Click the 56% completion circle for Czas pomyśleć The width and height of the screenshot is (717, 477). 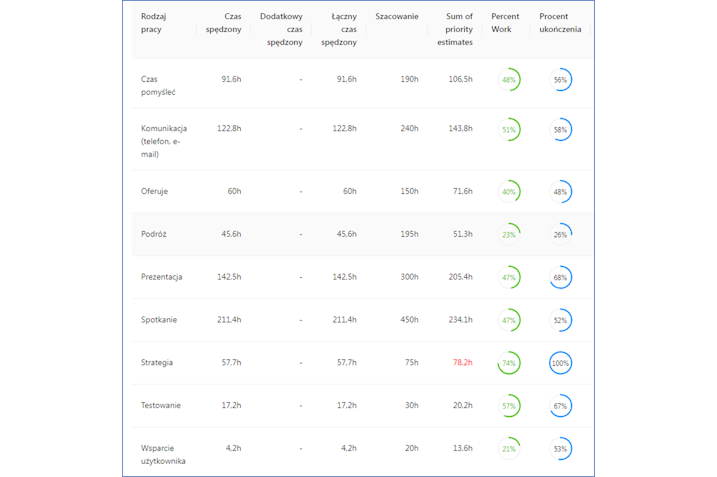[x=560, y=80]
